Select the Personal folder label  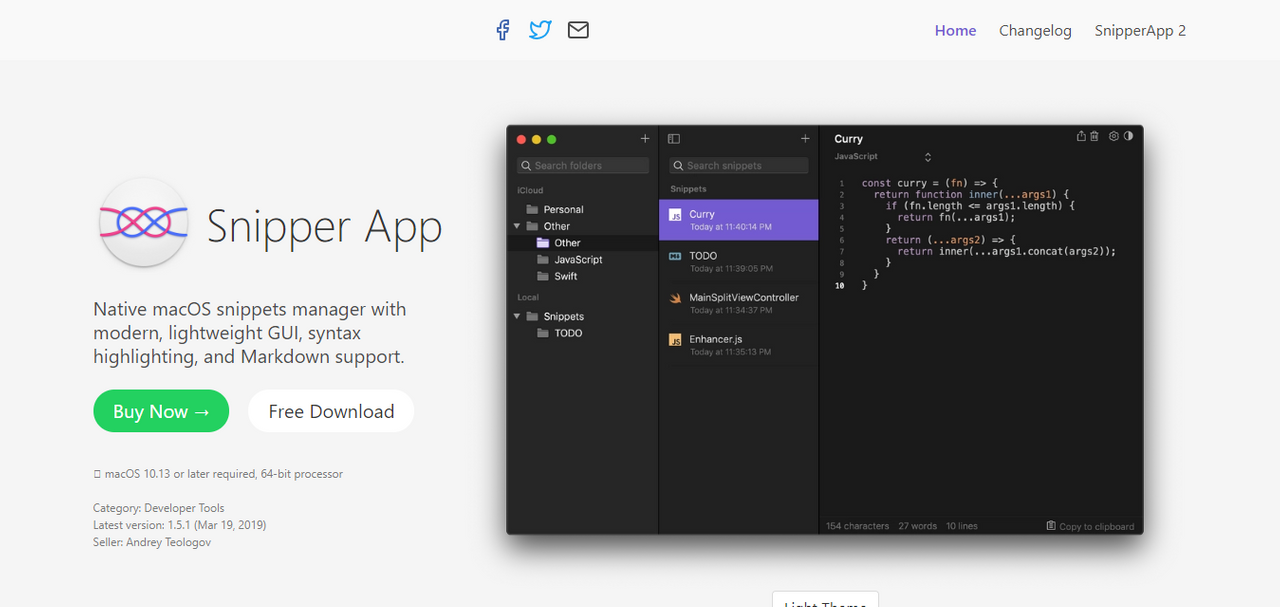[x=563, y=209]
